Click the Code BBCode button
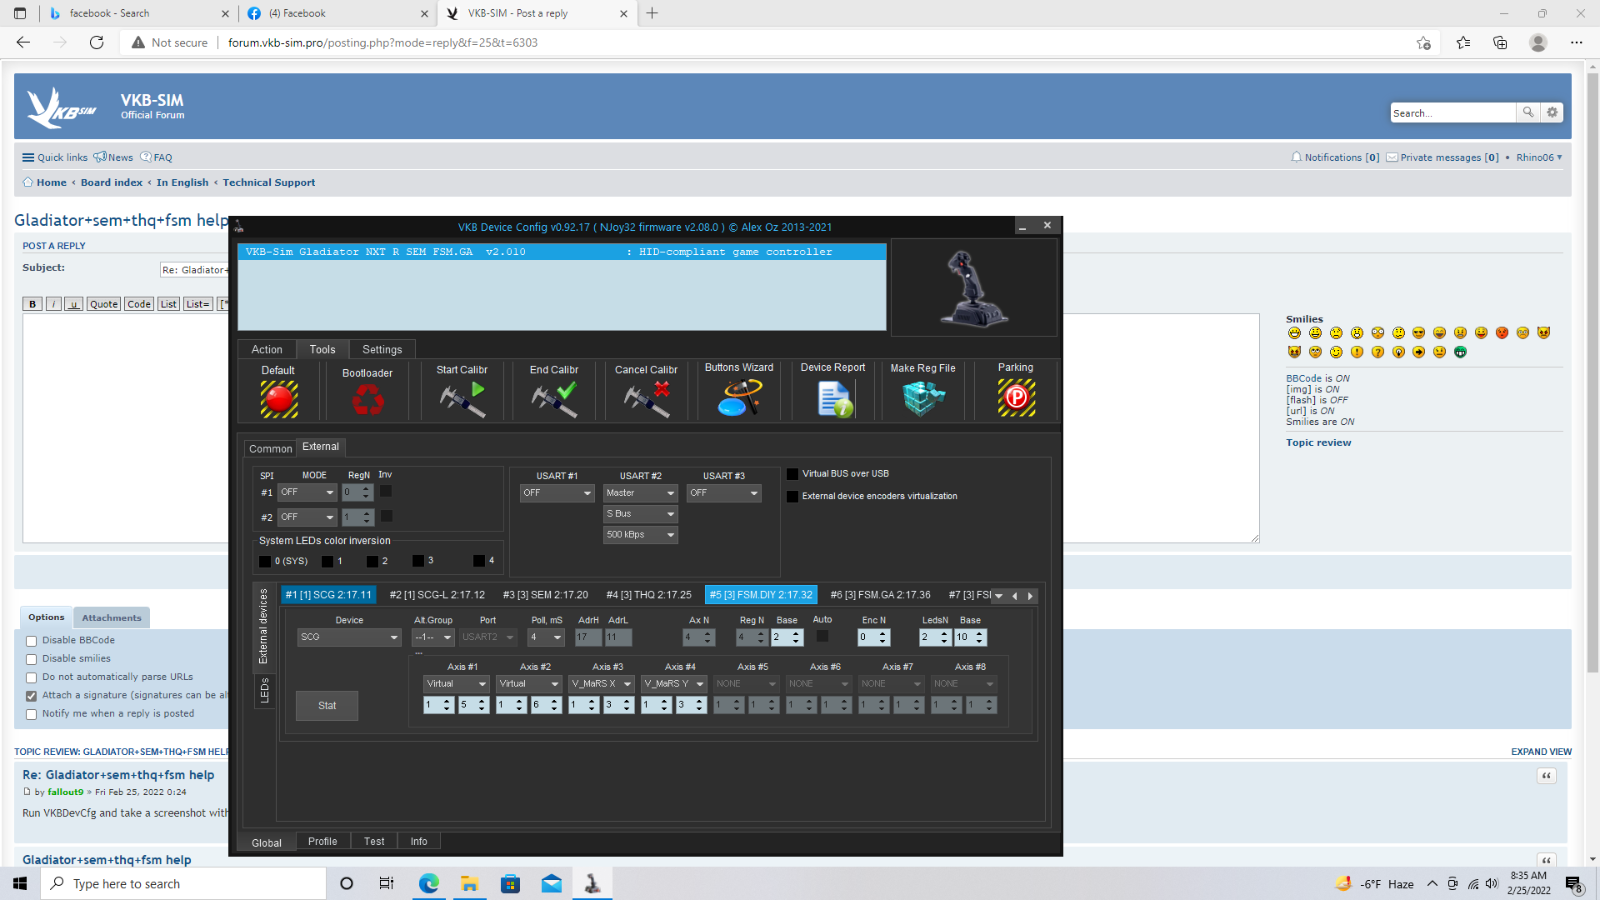 point(139,304)
